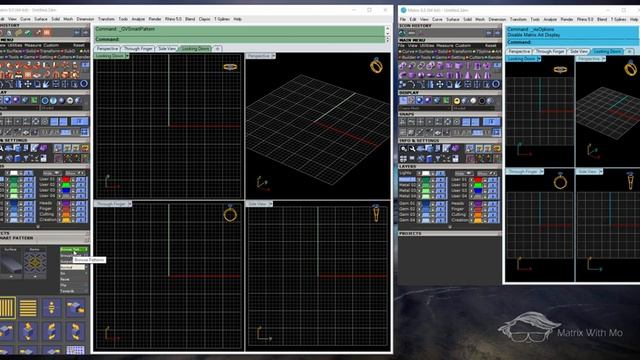640x360 pixels.
Task: Open Side View viewport dropdown in right window
Action: (600, 172)
